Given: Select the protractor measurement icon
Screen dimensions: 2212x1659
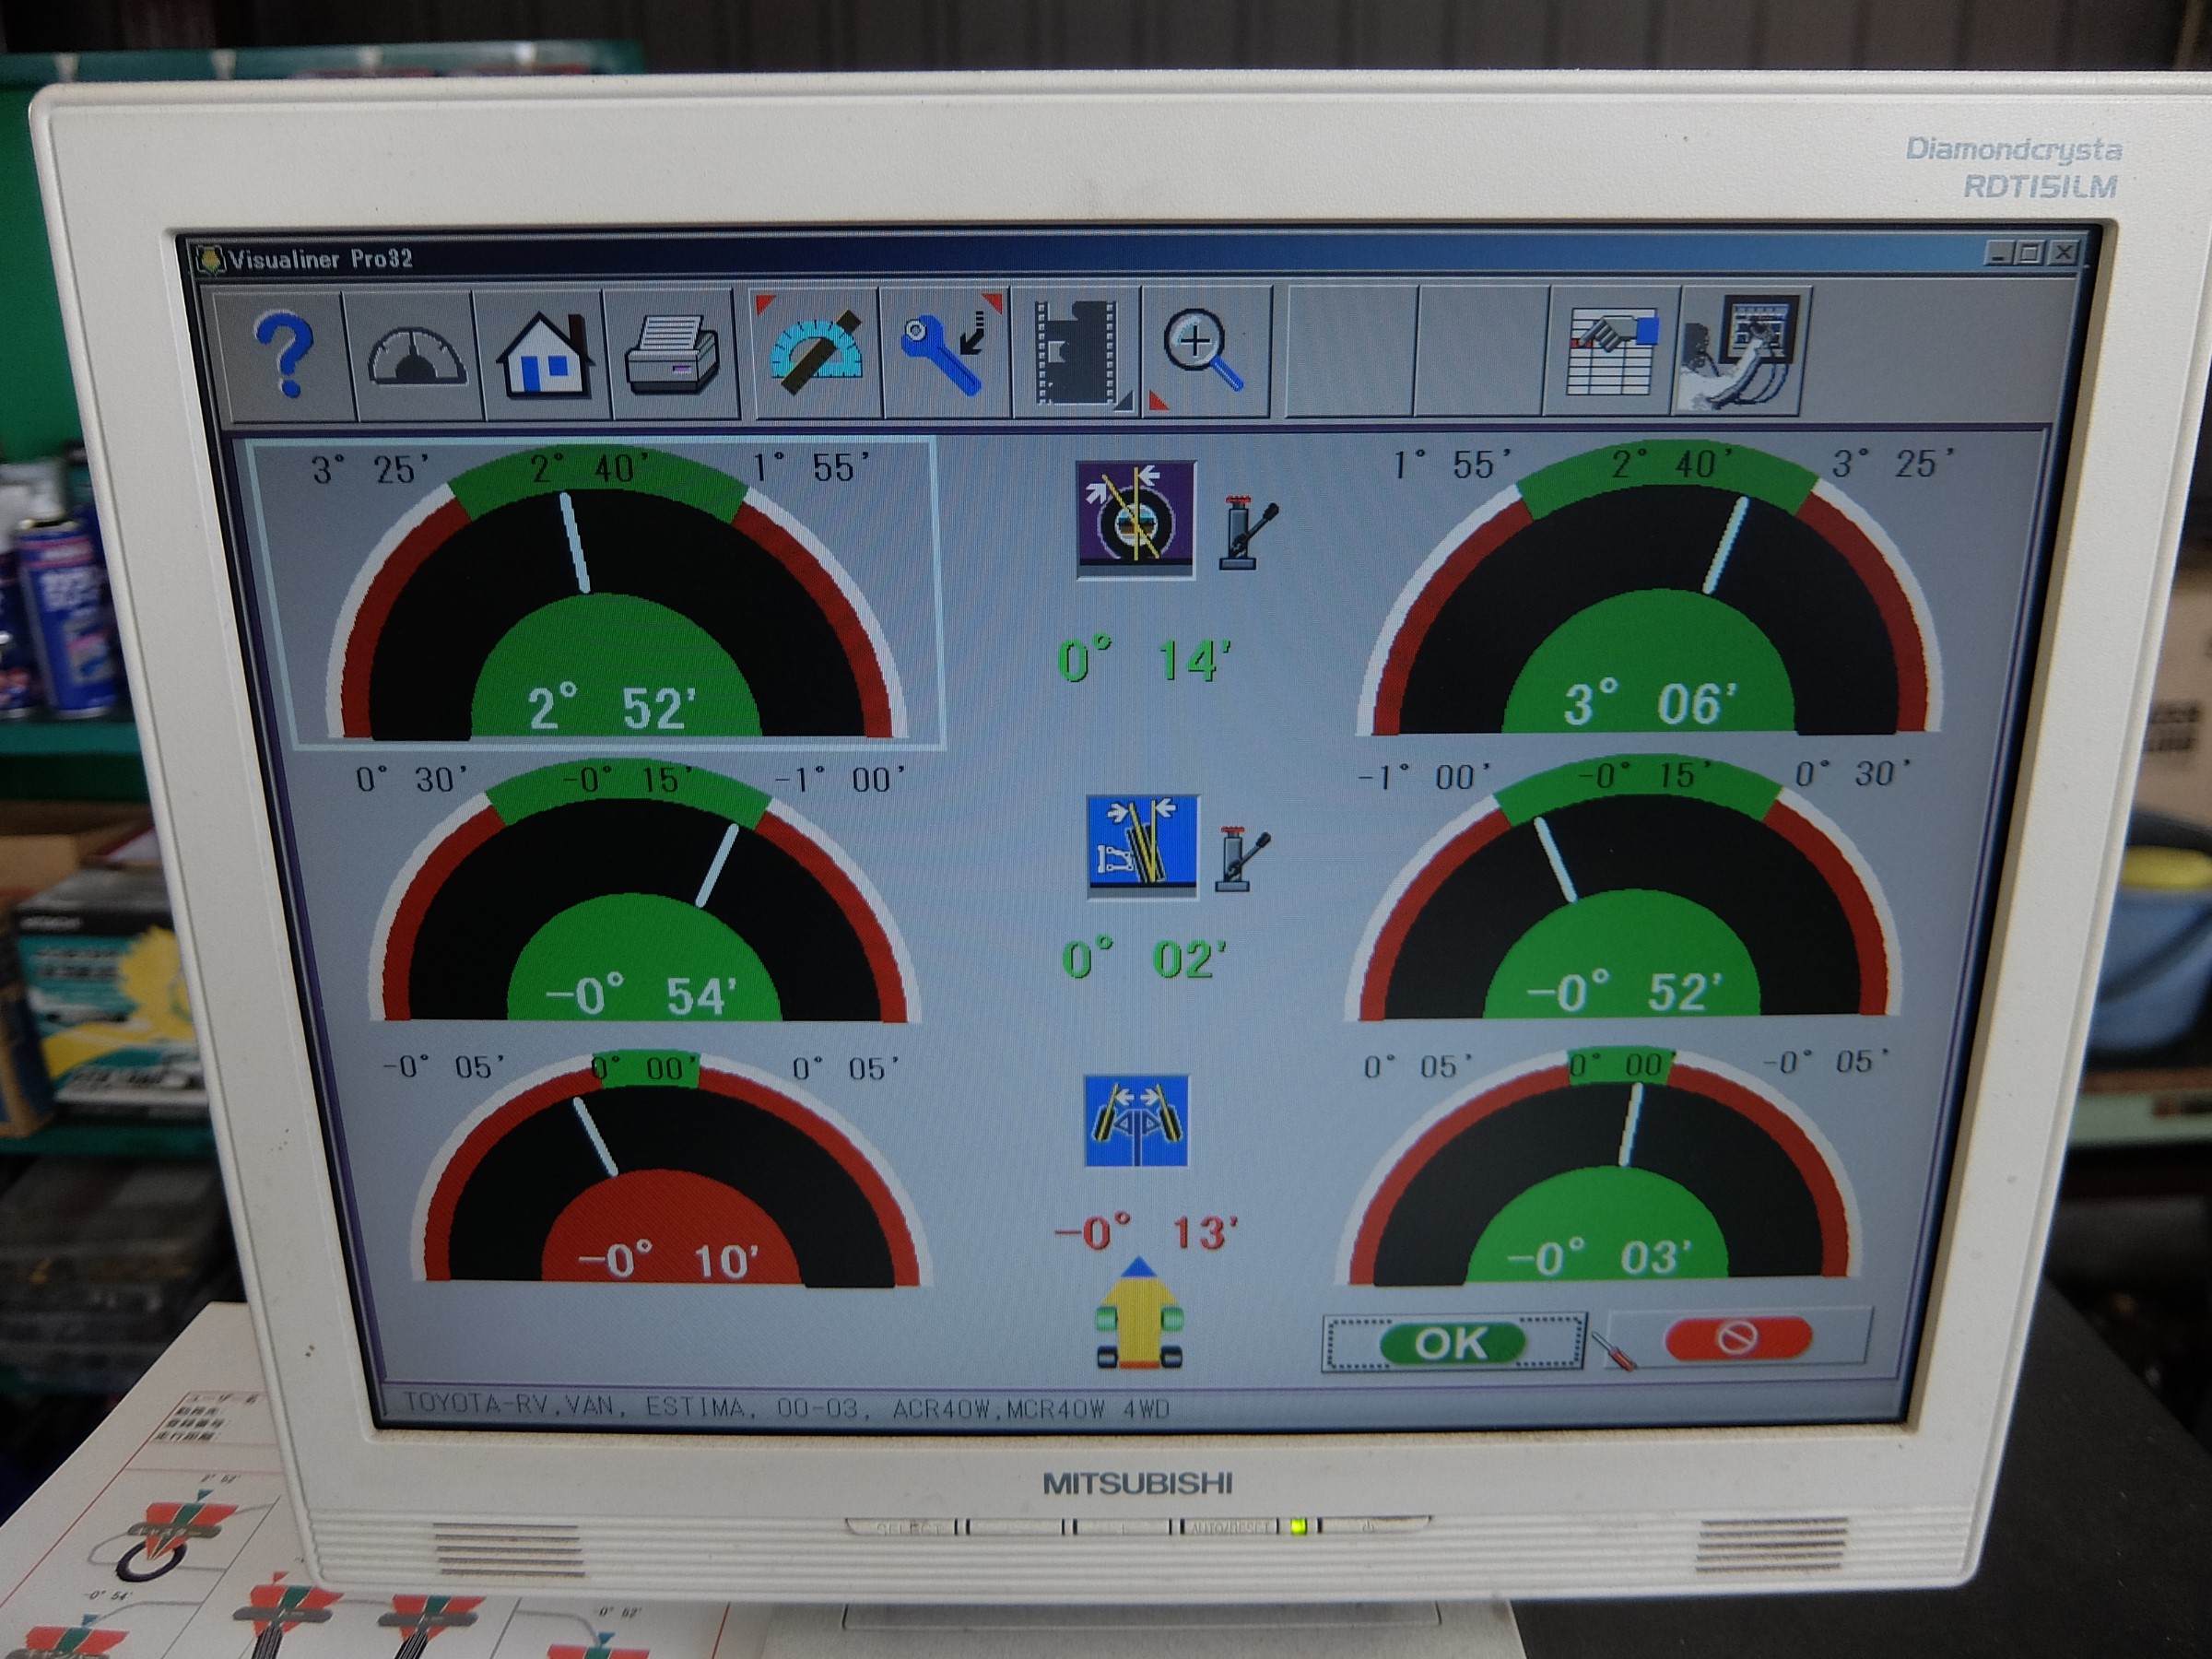Looking at the screenshot, I should point(815,351).
